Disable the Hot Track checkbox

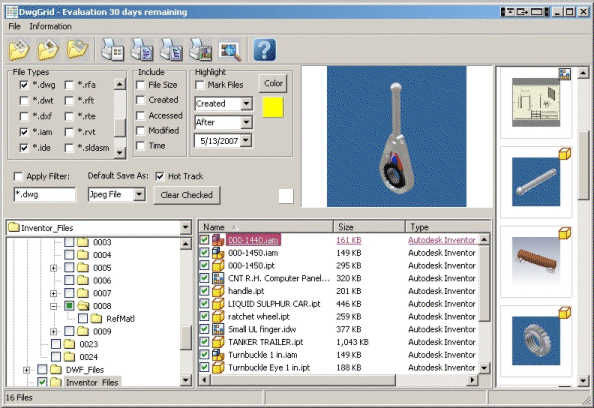(x=160, y=177)
